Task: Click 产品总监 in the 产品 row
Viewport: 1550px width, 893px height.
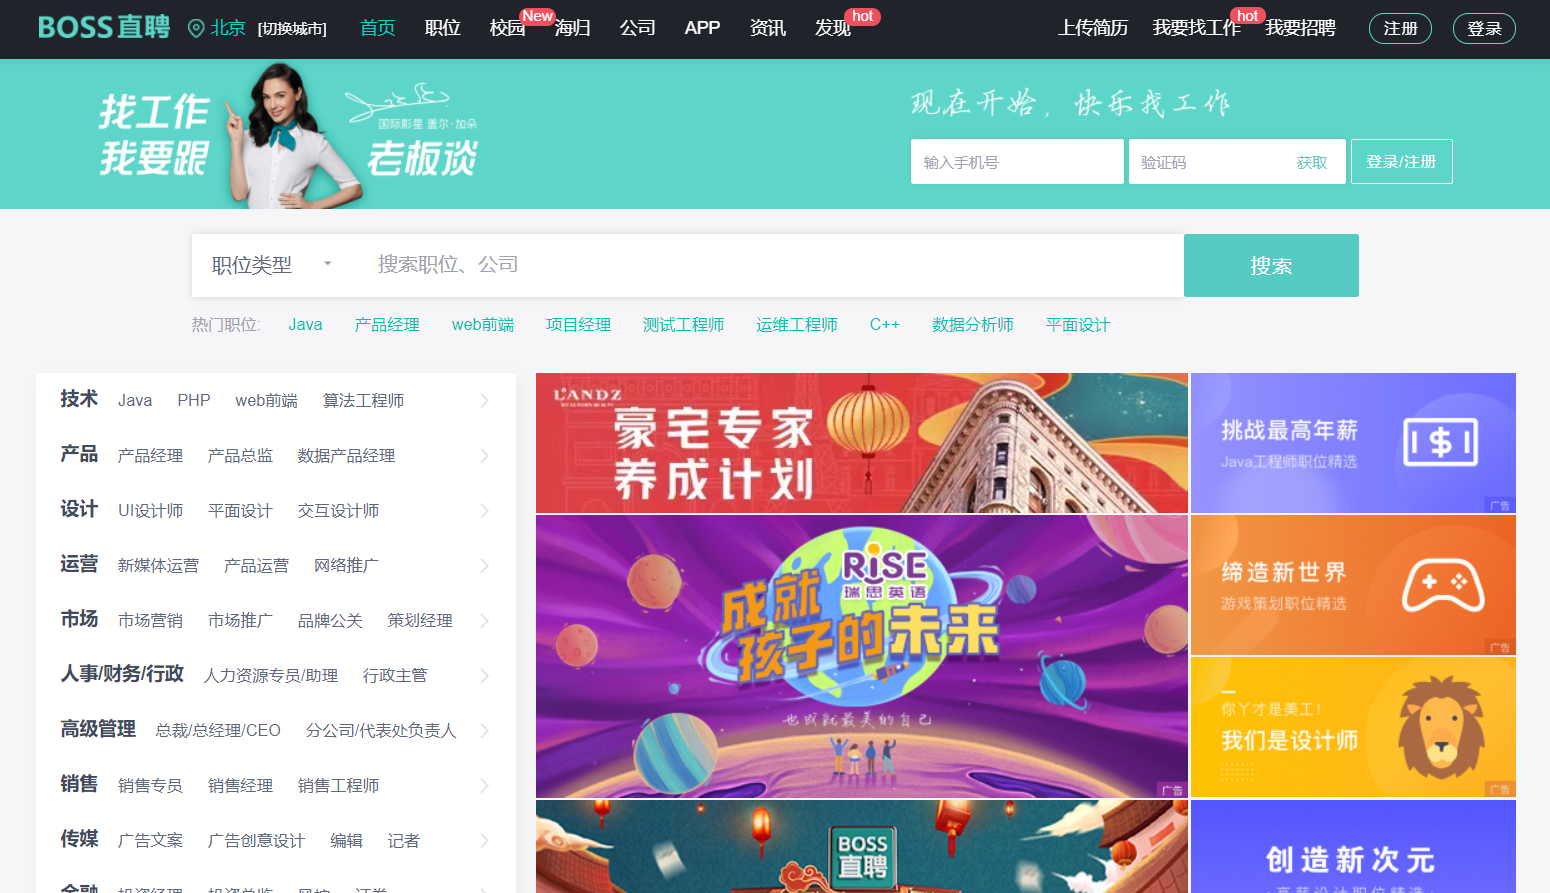Action: [x=240, y=456]
